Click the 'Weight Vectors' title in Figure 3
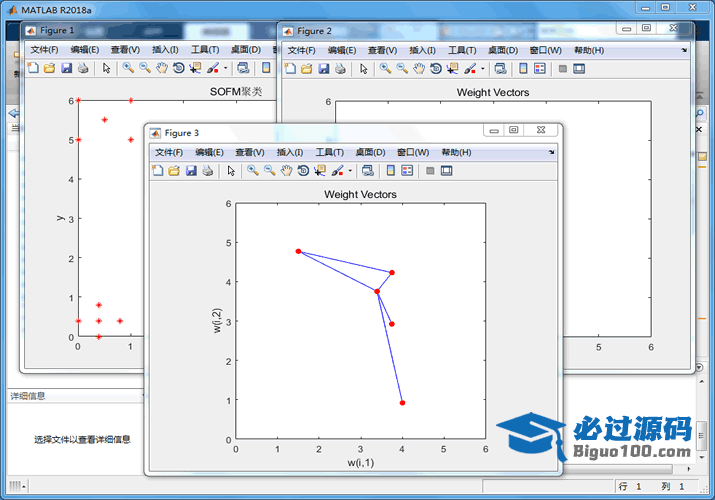The width and height of the screenshot is (715, 500). [x=360, y=194]
